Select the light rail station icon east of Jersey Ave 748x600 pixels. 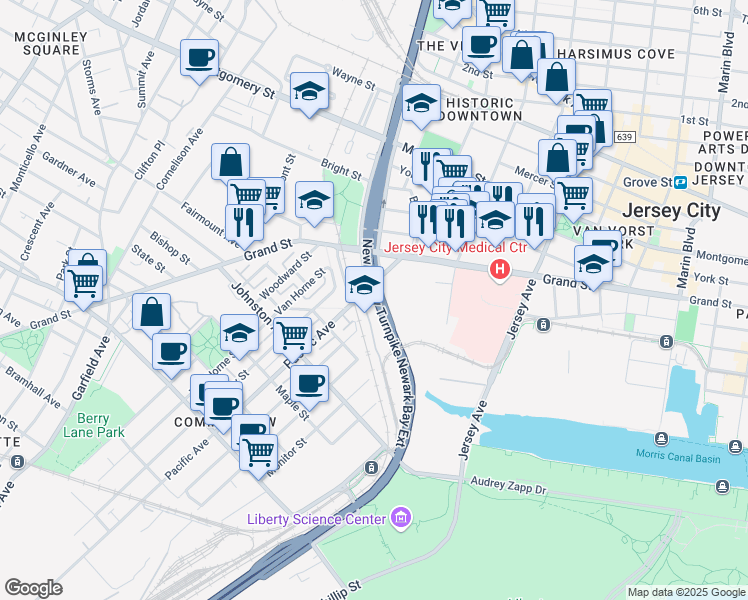point(666,341)
